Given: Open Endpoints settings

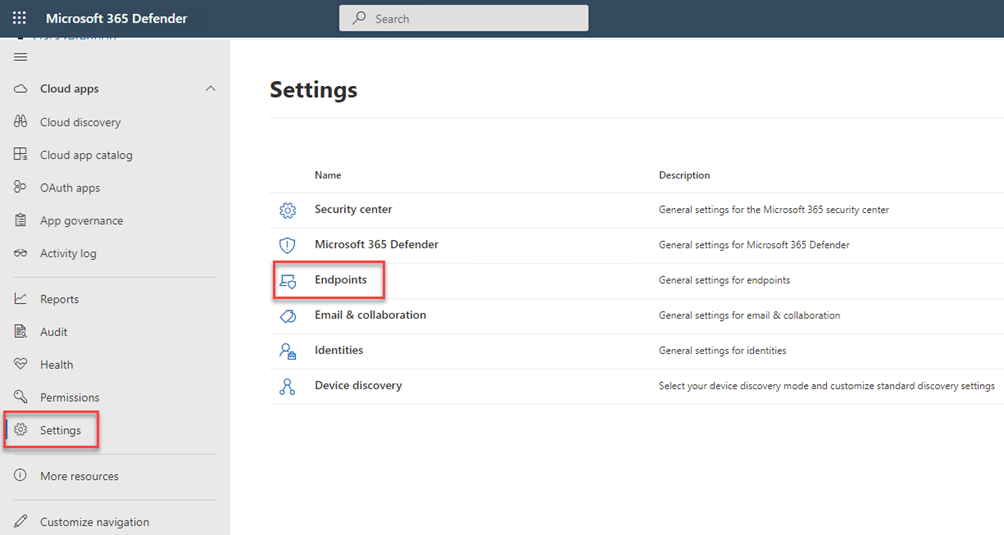Looking at the screenshot, I should 341,280.
